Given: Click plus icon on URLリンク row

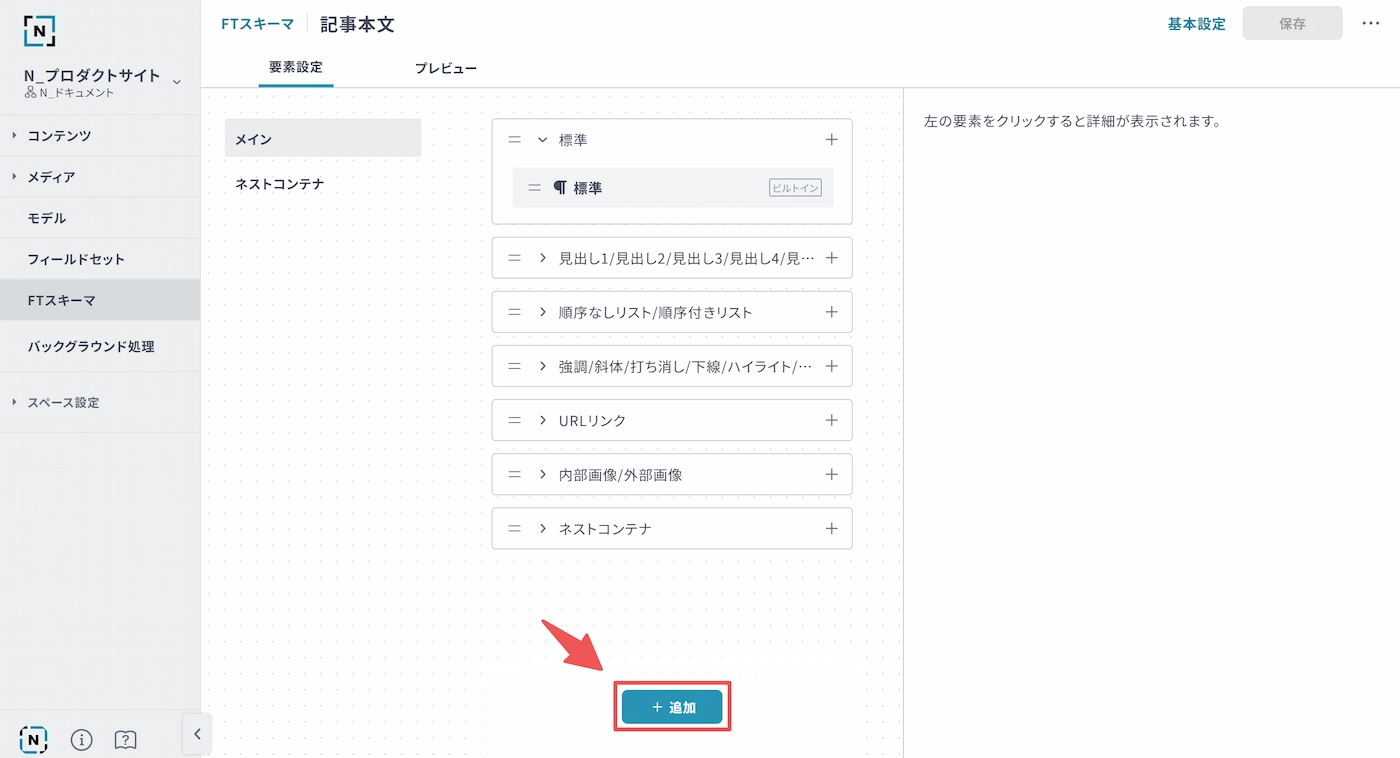Looking at the screenshot, I should coord(831,420).
